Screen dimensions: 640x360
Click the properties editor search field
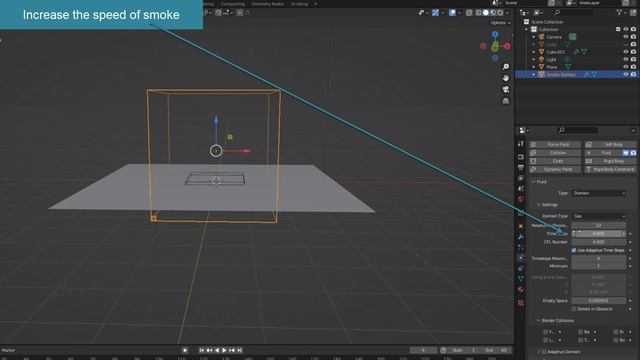[578, 130]
